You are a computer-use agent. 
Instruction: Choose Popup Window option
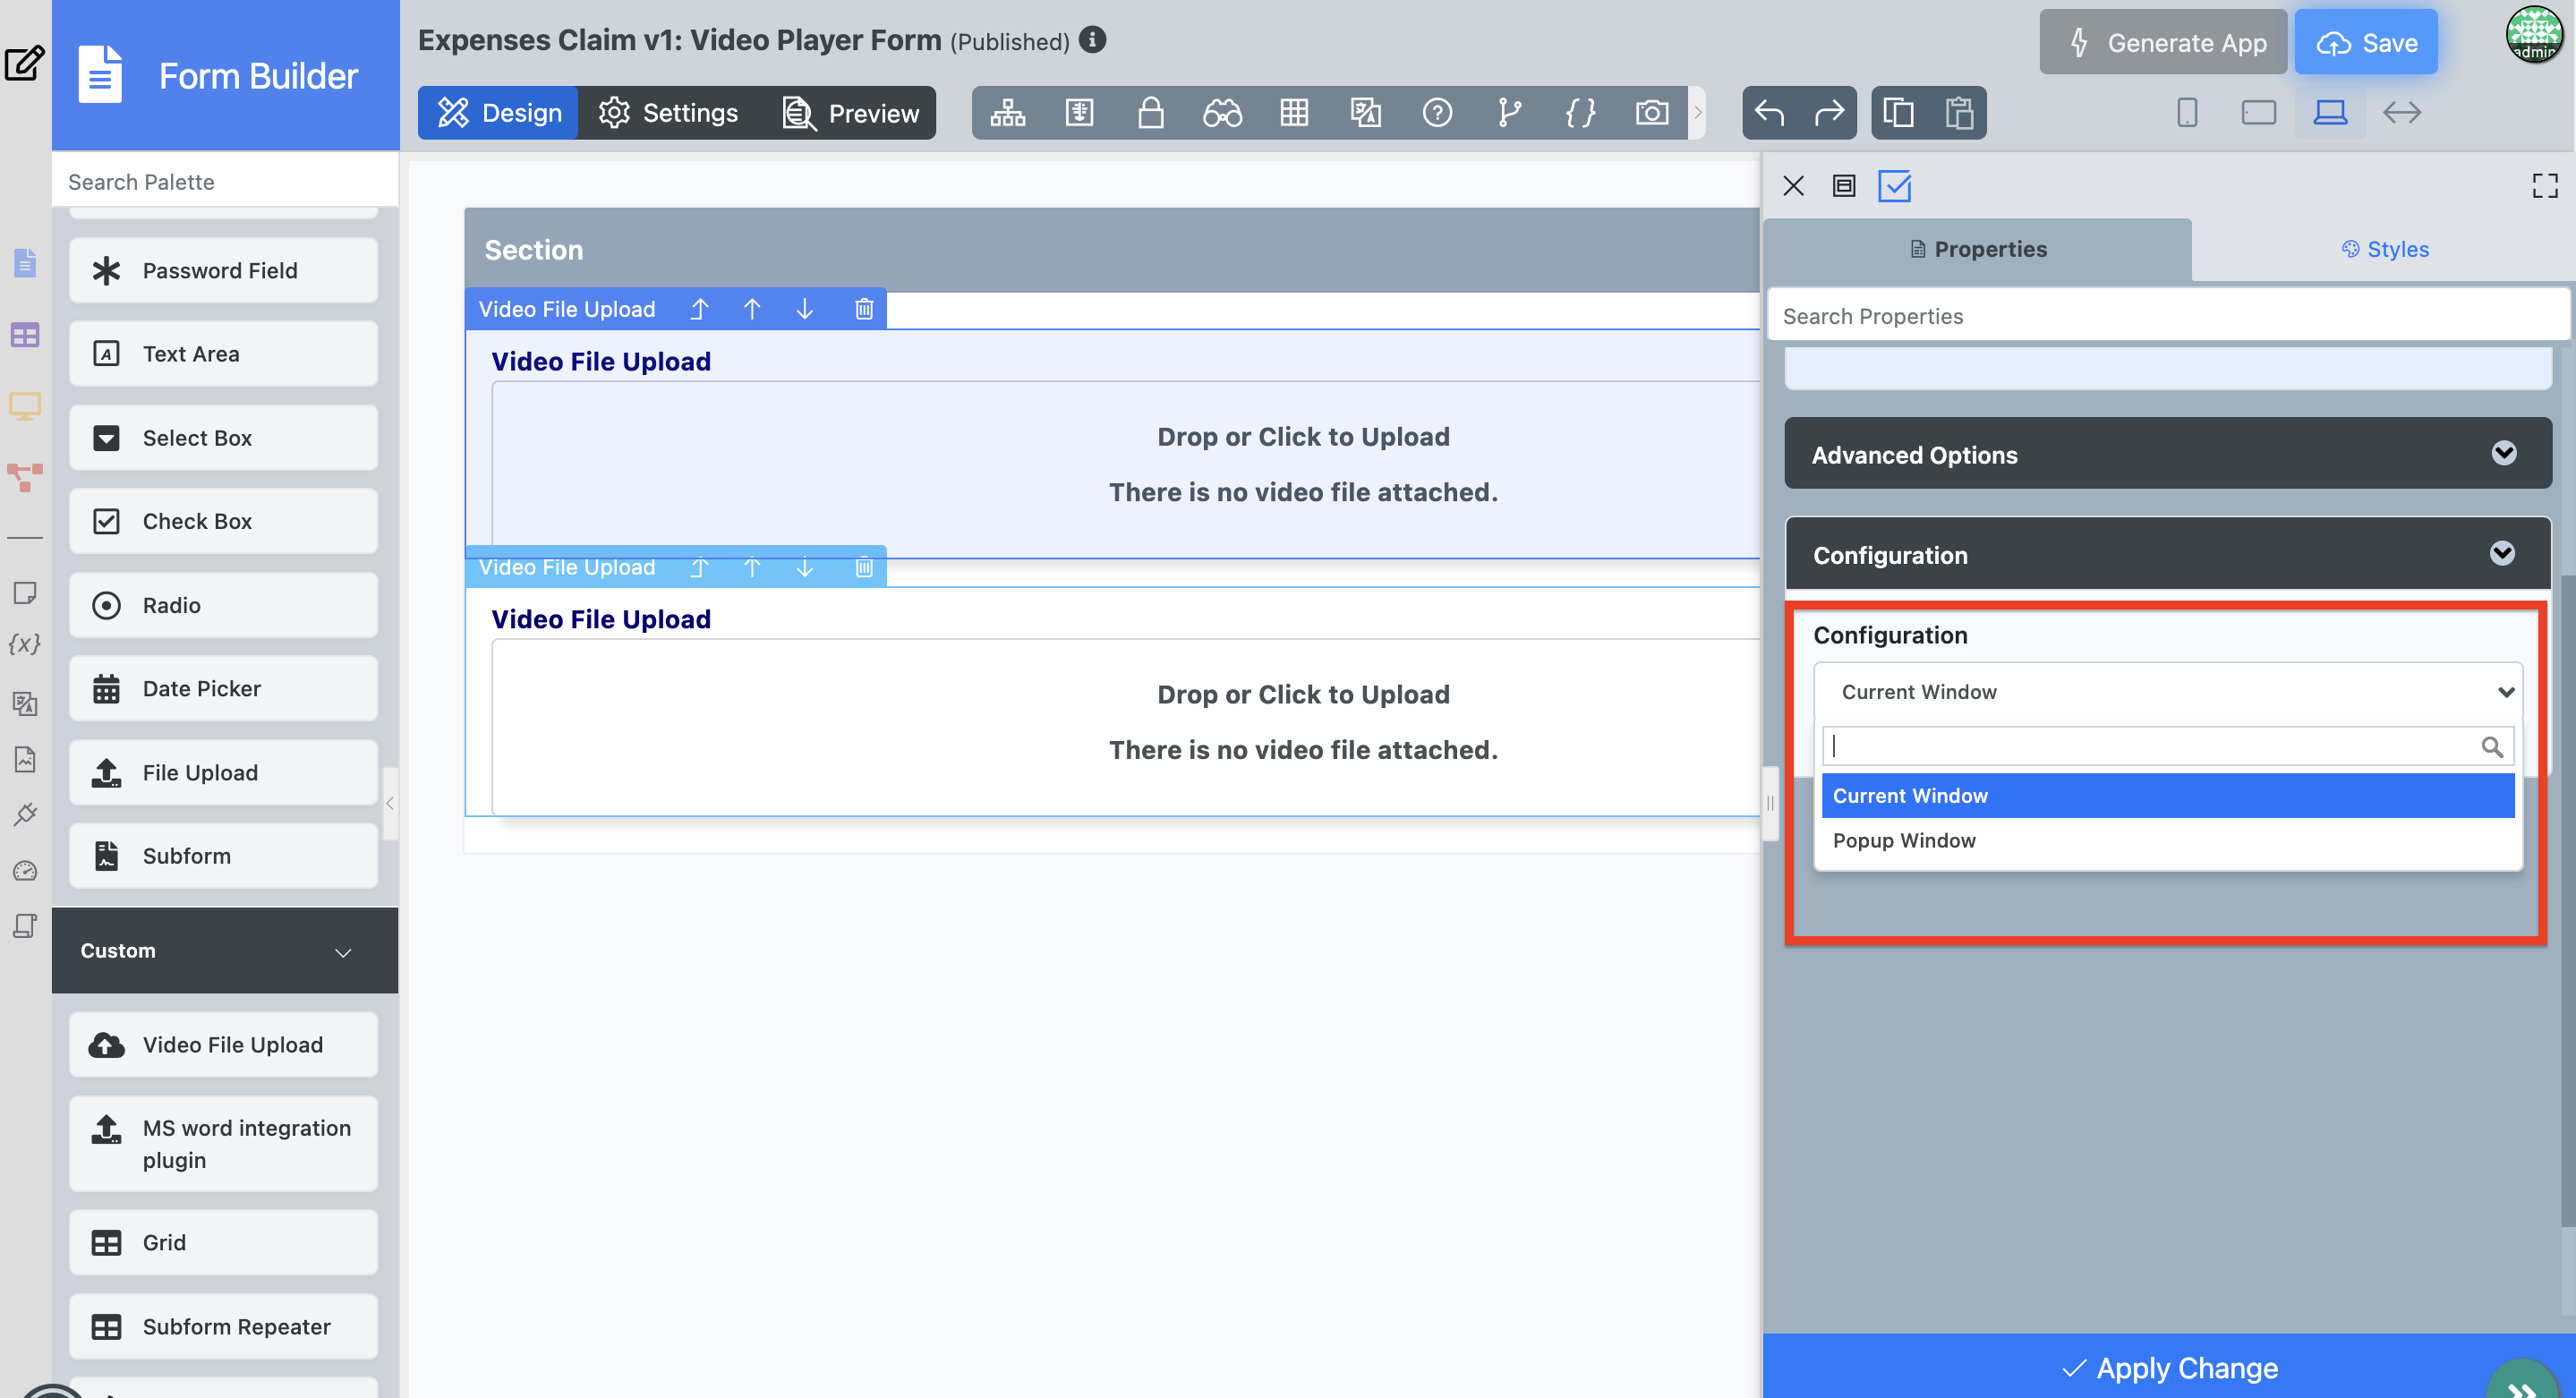pyautogui.click(x=1904, y=840)
